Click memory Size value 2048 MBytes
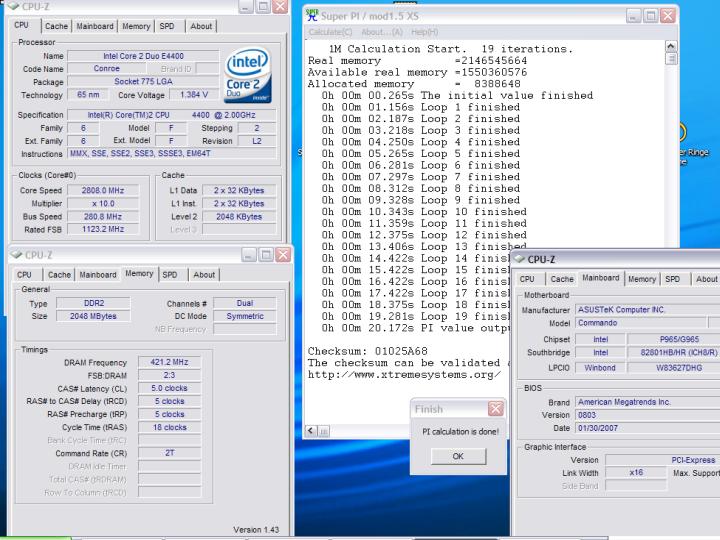720x540 pixels. click(x=94, y=316)
